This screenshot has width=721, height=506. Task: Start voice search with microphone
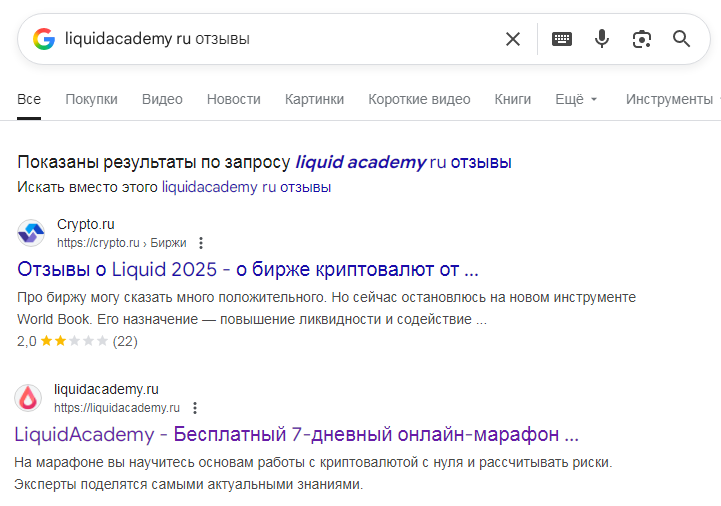coord(601,39)
